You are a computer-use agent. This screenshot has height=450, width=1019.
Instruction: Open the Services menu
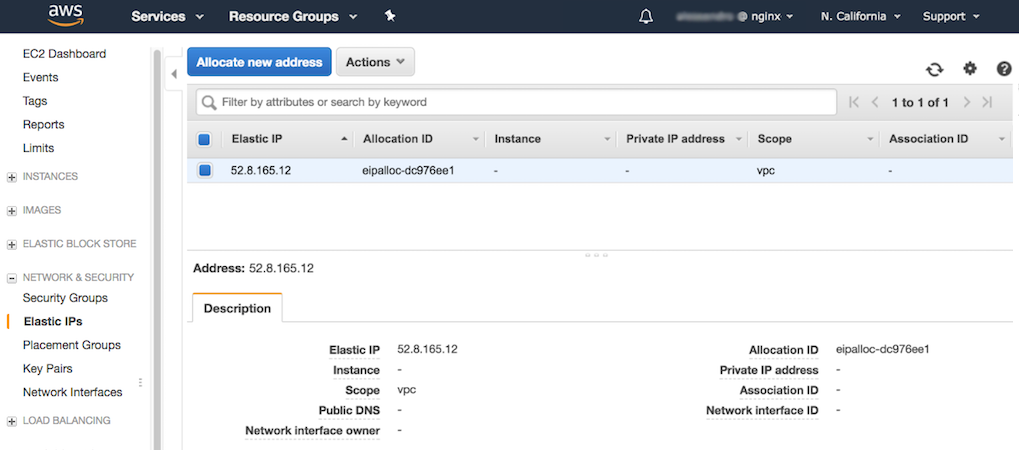click(167, 16)
